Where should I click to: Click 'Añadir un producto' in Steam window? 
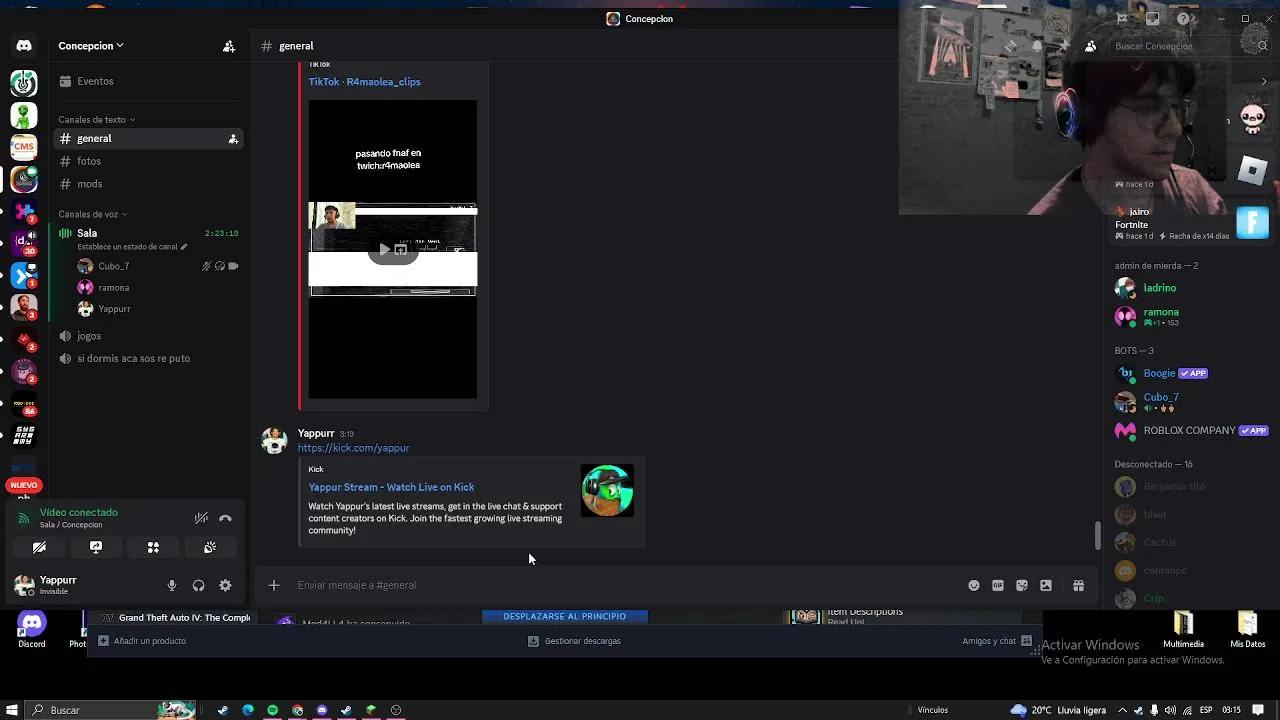coord(142,641)
